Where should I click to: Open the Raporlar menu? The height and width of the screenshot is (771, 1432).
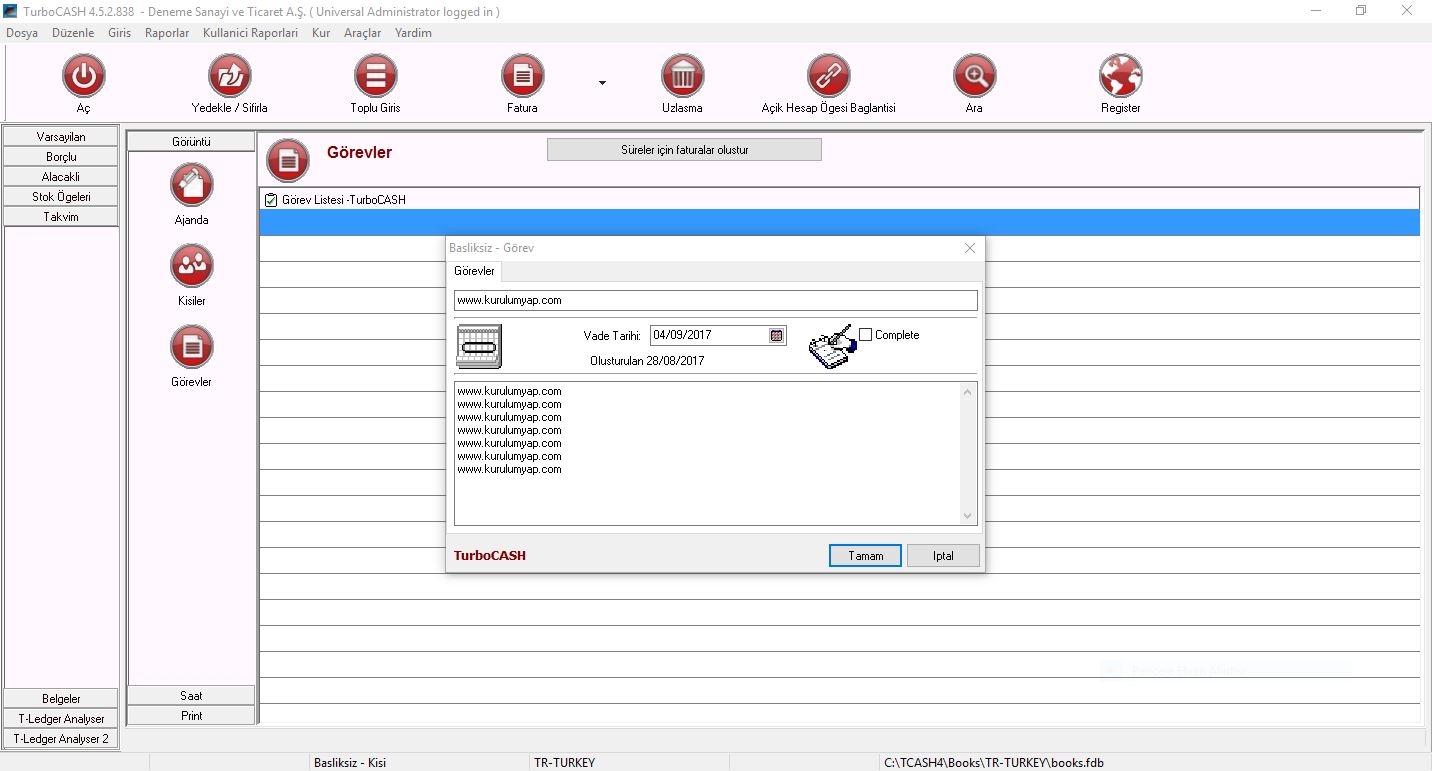(167, 33)
